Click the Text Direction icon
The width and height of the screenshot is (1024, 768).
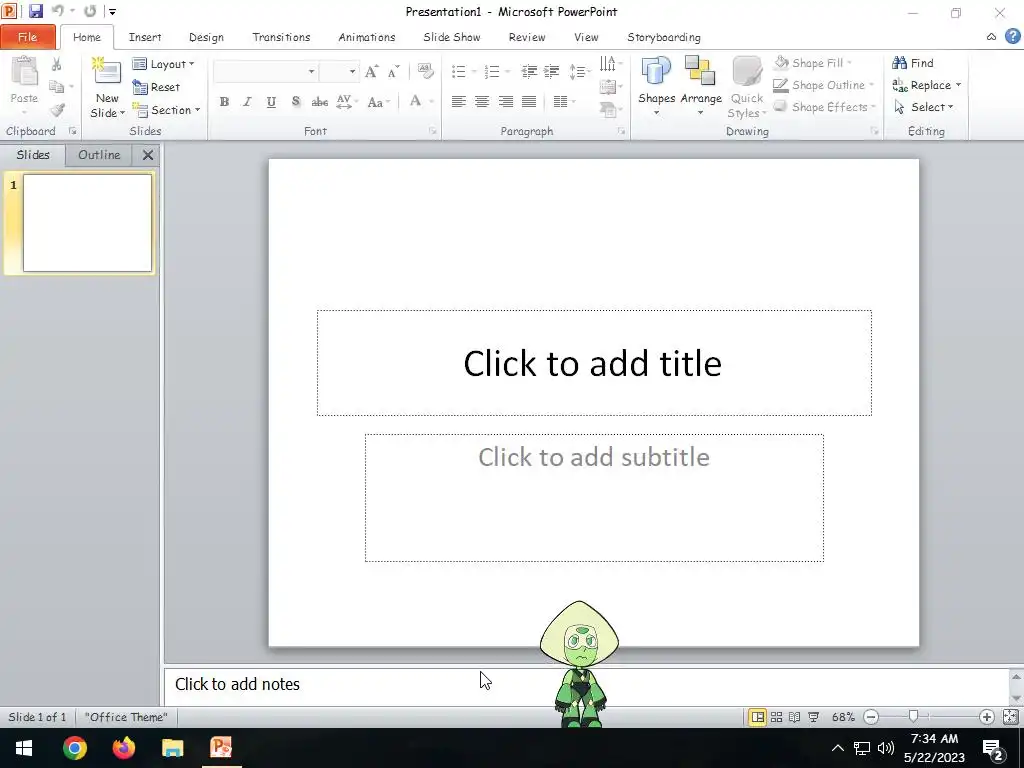608,64
